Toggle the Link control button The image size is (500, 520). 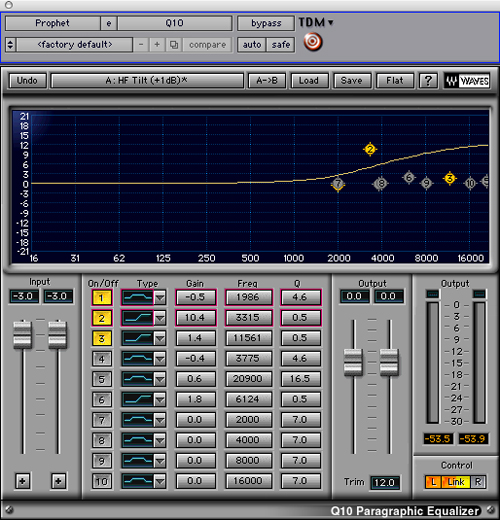(x=456, y=482)
